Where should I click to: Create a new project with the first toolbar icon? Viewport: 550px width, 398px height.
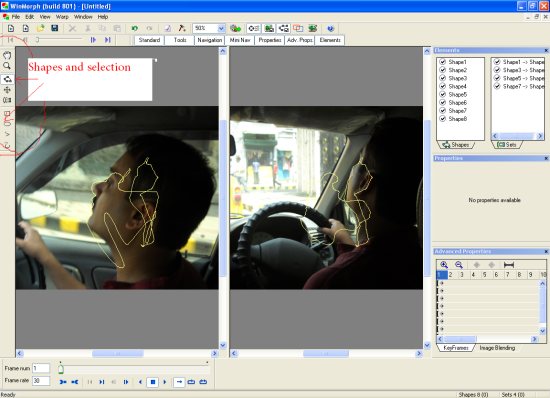pos(11,28)
